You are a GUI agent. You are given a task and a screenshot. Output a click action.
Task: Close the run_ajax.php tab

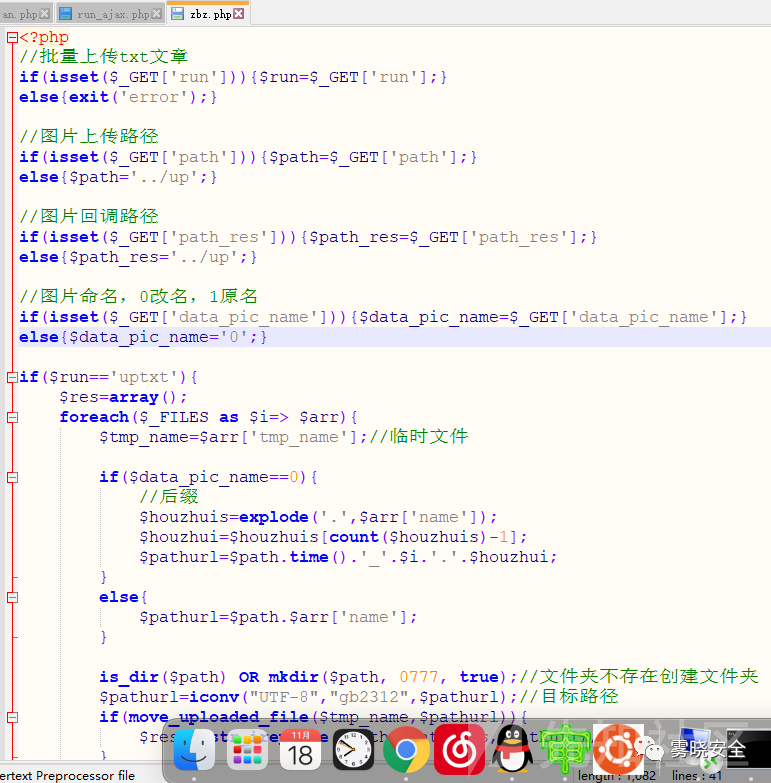(x=157, y=14)
